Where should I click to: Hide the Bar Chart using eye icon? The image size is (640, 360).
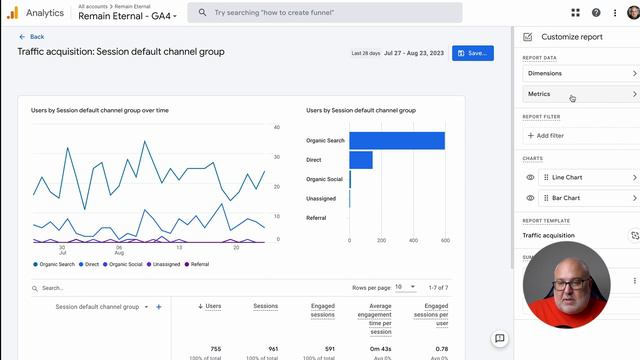pyautogui.click(x=530, y=198)
